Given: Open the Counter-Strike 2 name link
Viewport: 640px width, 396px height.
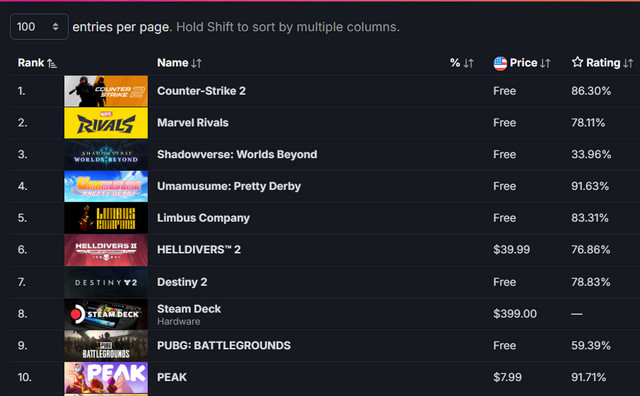Looking at the screenshot, I should click(x=201, y=91).
